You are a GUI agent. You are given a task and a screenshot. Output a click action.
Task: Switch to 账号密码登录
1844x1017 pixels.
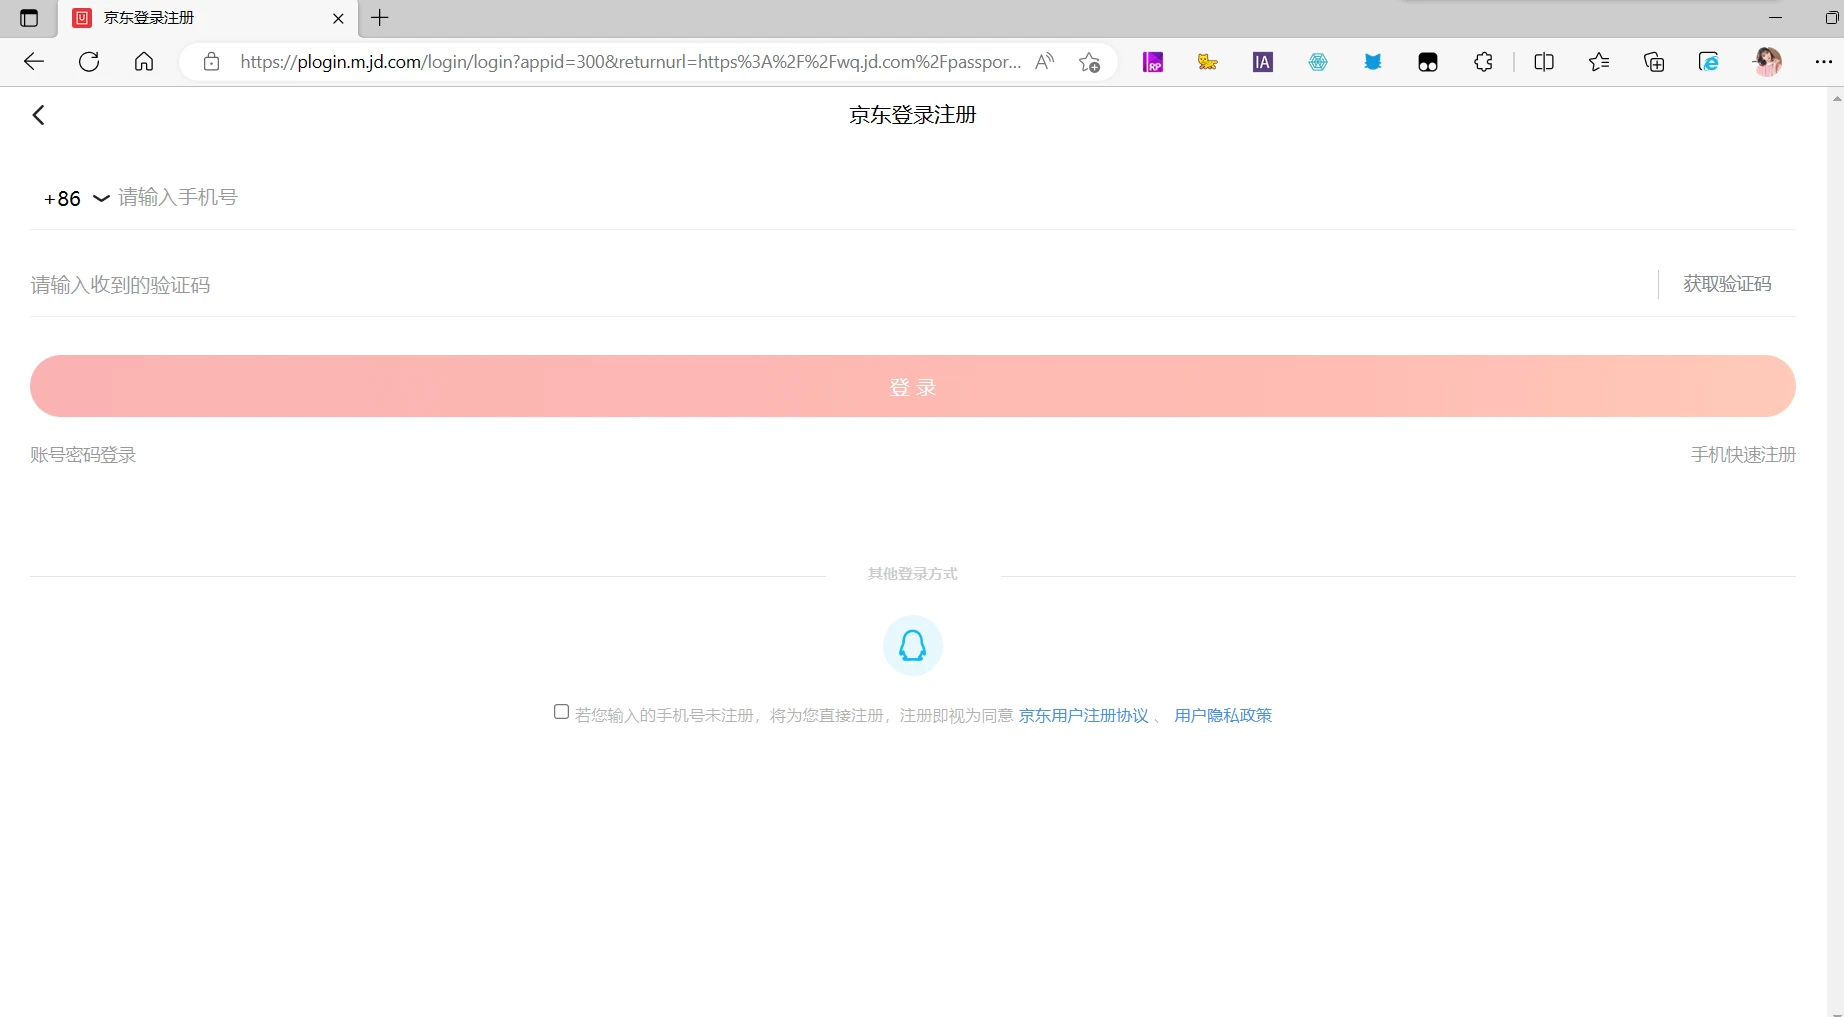[x=83, y=455]
